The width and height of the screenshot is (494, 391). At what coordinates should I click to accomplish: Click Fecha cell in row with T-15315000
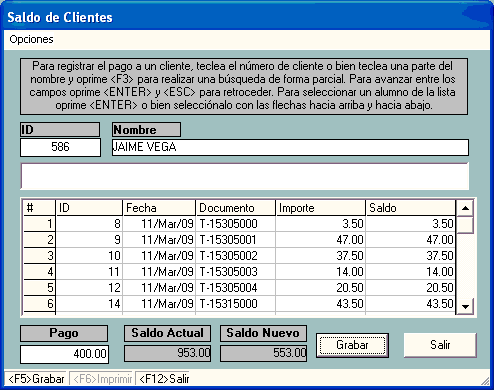coord(159,304)
